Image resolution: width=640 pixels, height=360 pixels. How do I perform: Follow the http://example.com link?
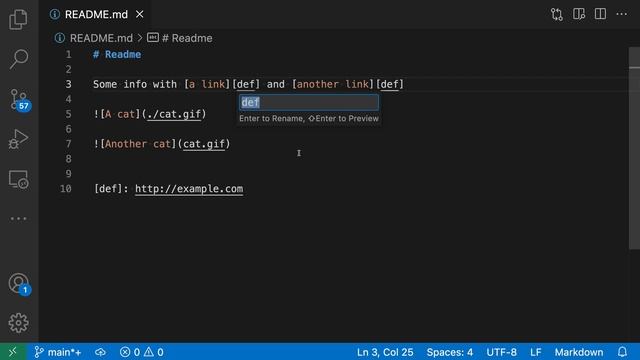[x=189, y=189]
